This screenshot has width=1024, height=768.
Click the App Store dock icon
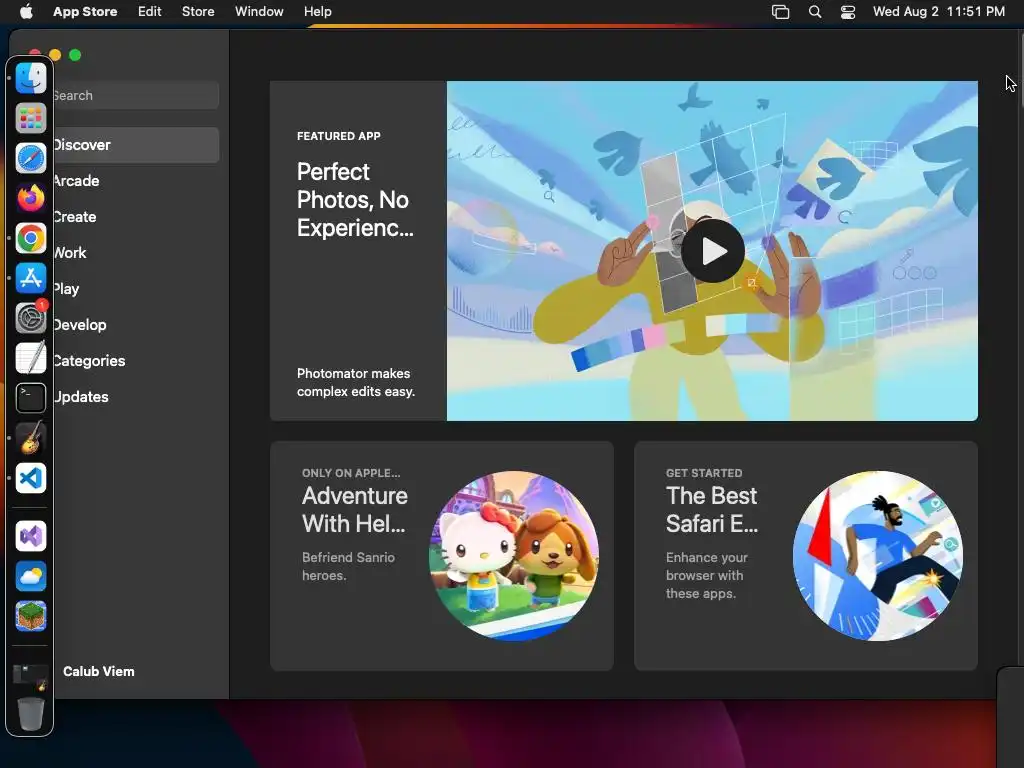click(x=31, y=278)
